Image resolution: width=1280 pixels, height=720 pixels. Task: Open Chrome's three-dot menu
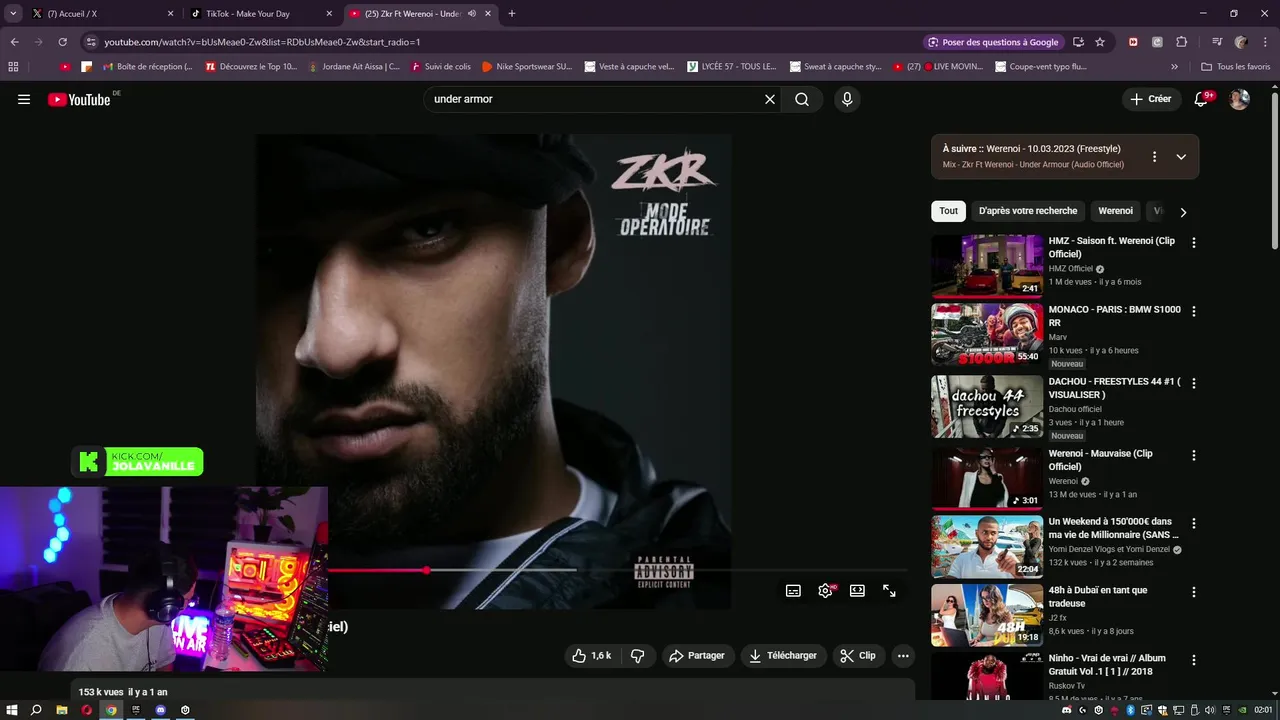pos(1265,42)
